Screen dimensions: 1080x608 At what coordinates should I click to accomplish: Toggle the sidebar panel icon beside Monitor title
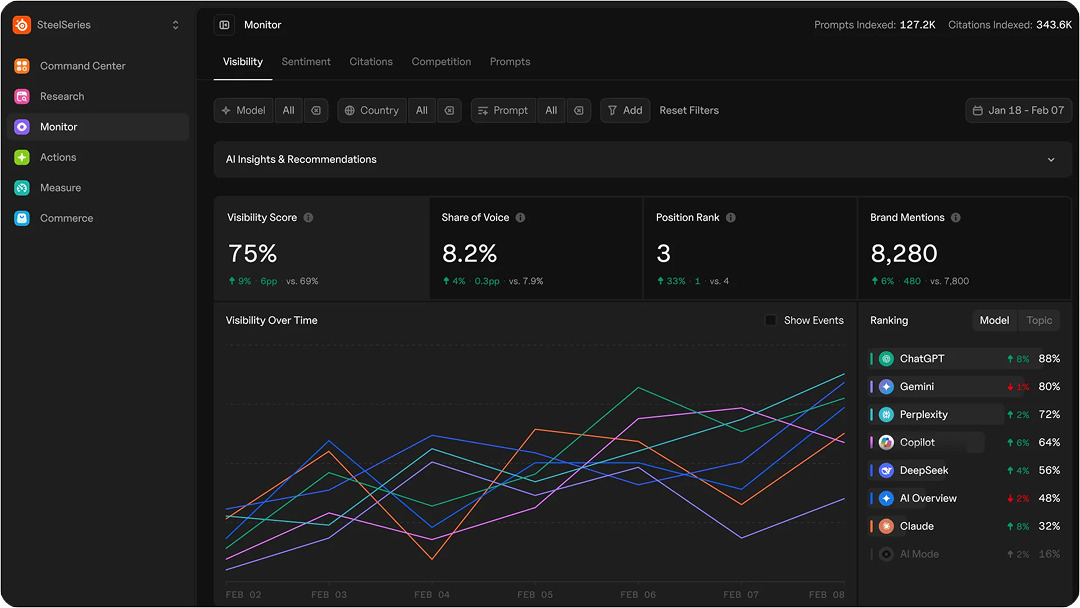pos(225,25)
